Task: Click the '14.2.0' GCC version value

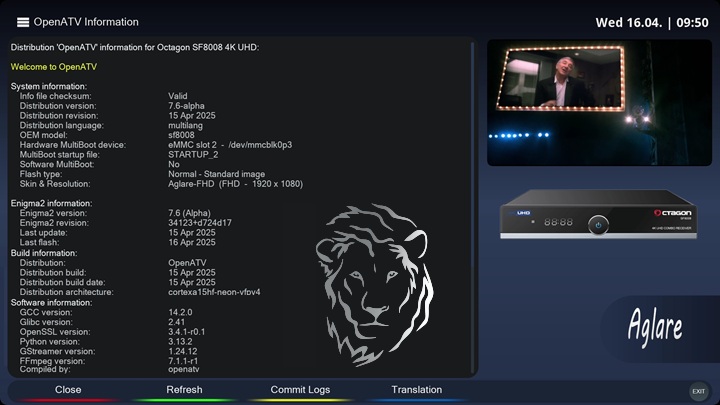Action: 180,312
